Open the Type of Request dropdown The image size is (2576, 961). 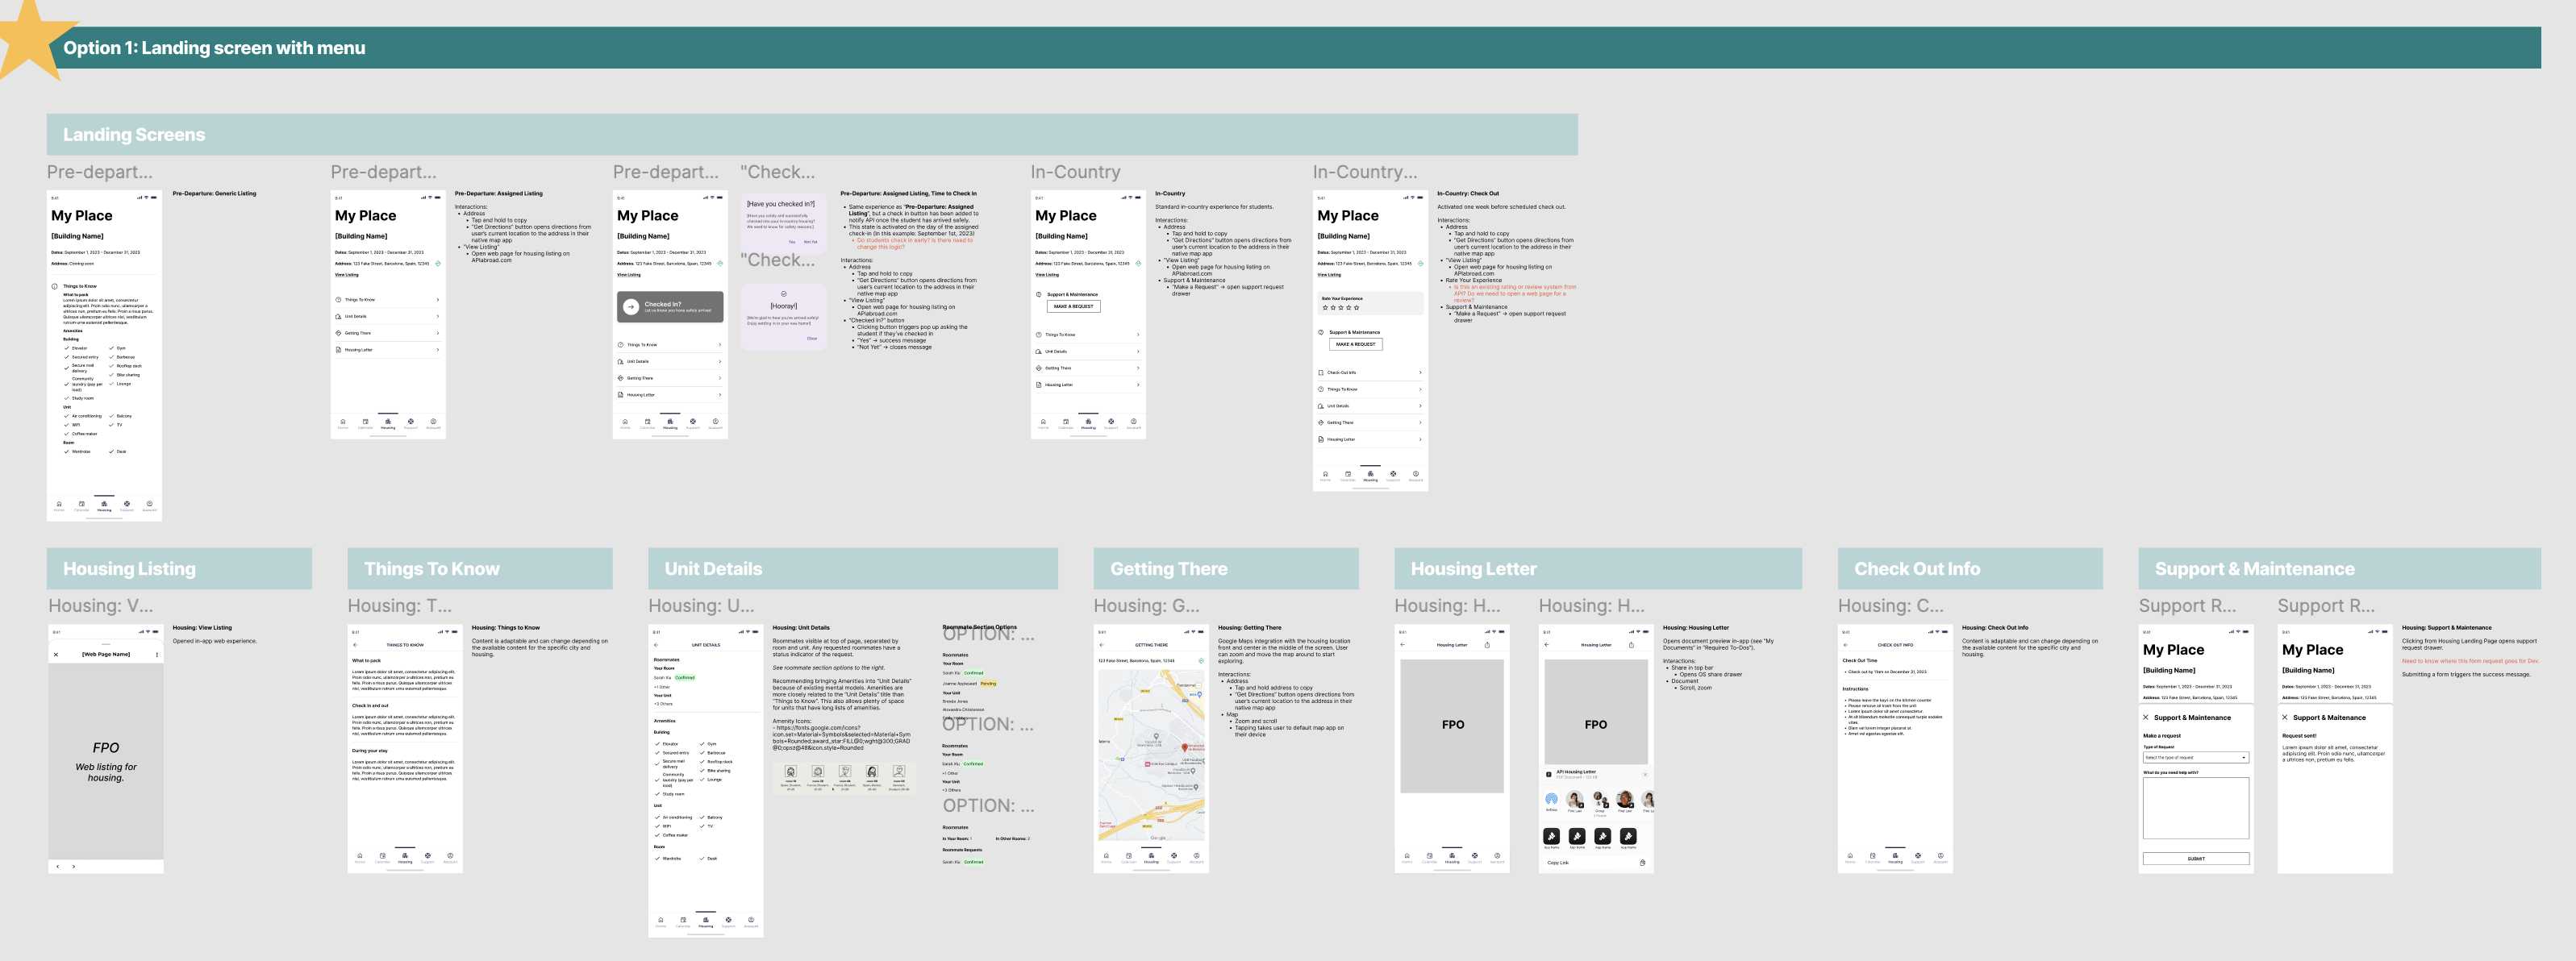pos(2195,757)
